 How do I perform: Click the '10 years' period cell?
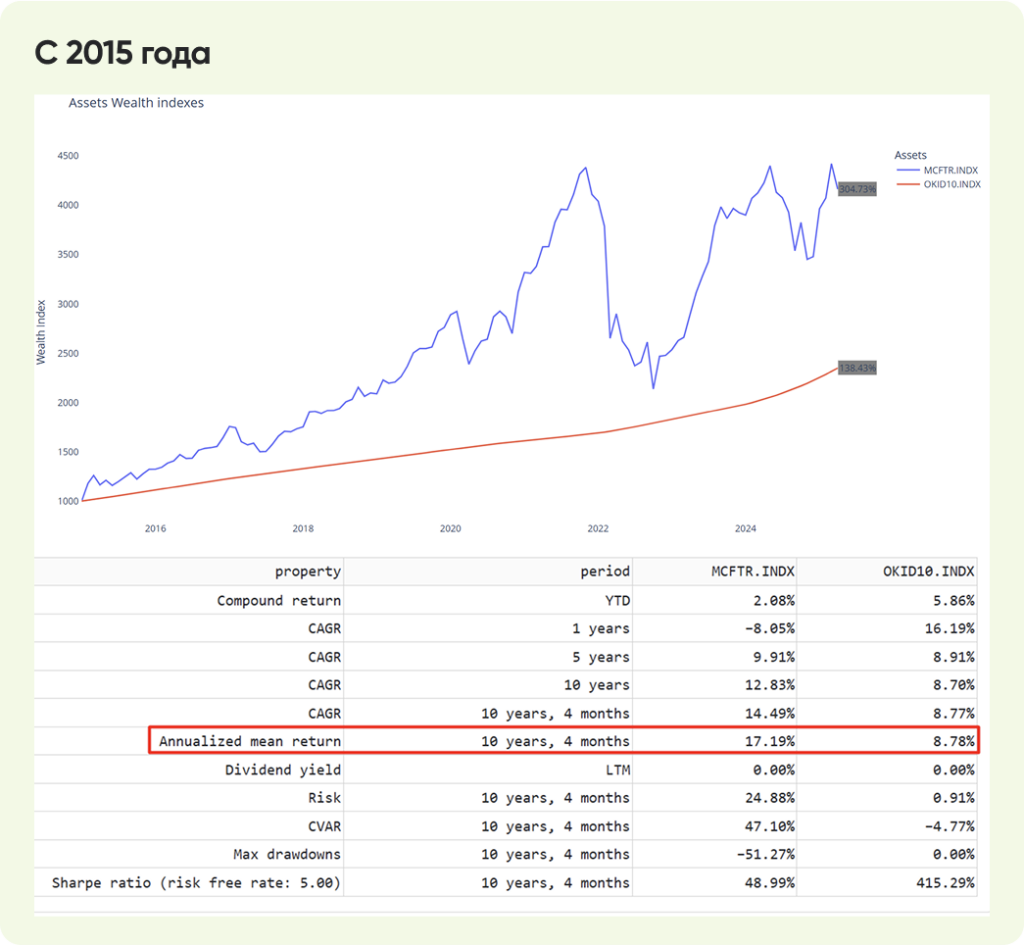click(597, 685)
